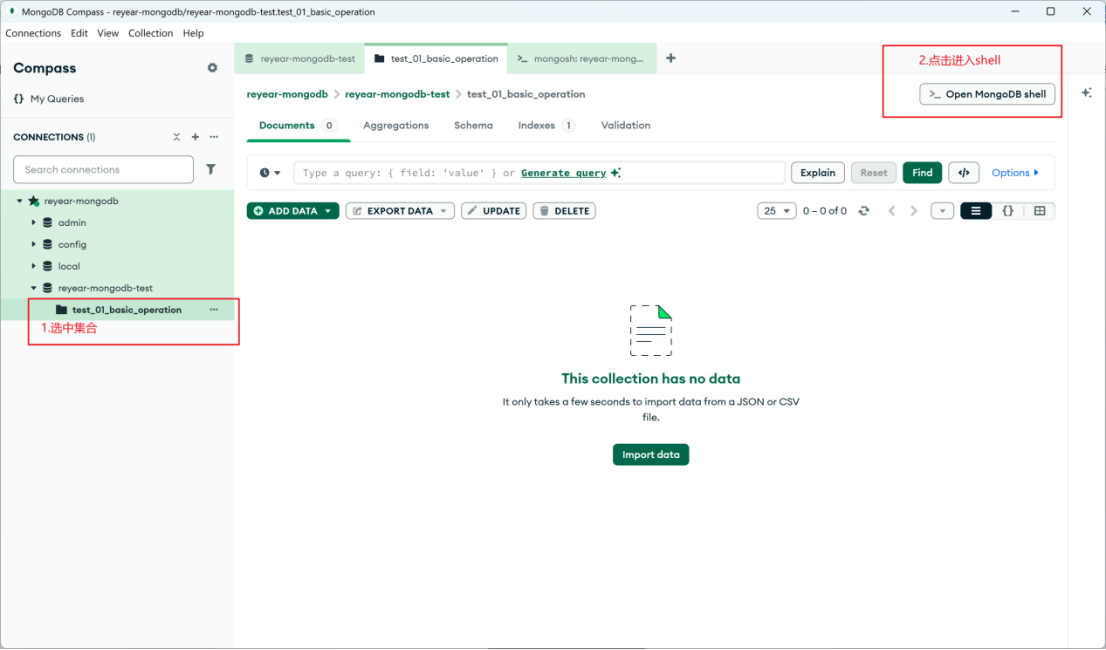The height and width of the screenshot is (650, 1106).
Task: Open EXPORT DATA dropdown
Action: pos(400,211)
